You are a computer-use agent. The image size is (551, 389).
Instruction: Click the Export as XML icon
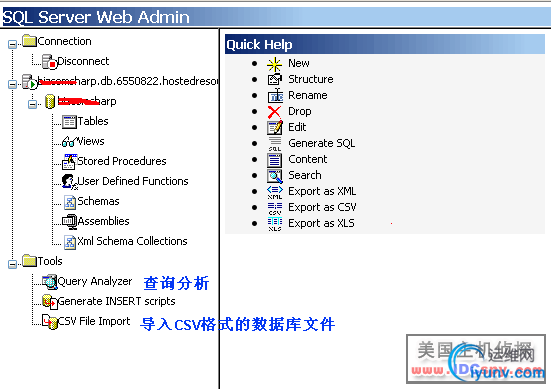click(274, 192)
